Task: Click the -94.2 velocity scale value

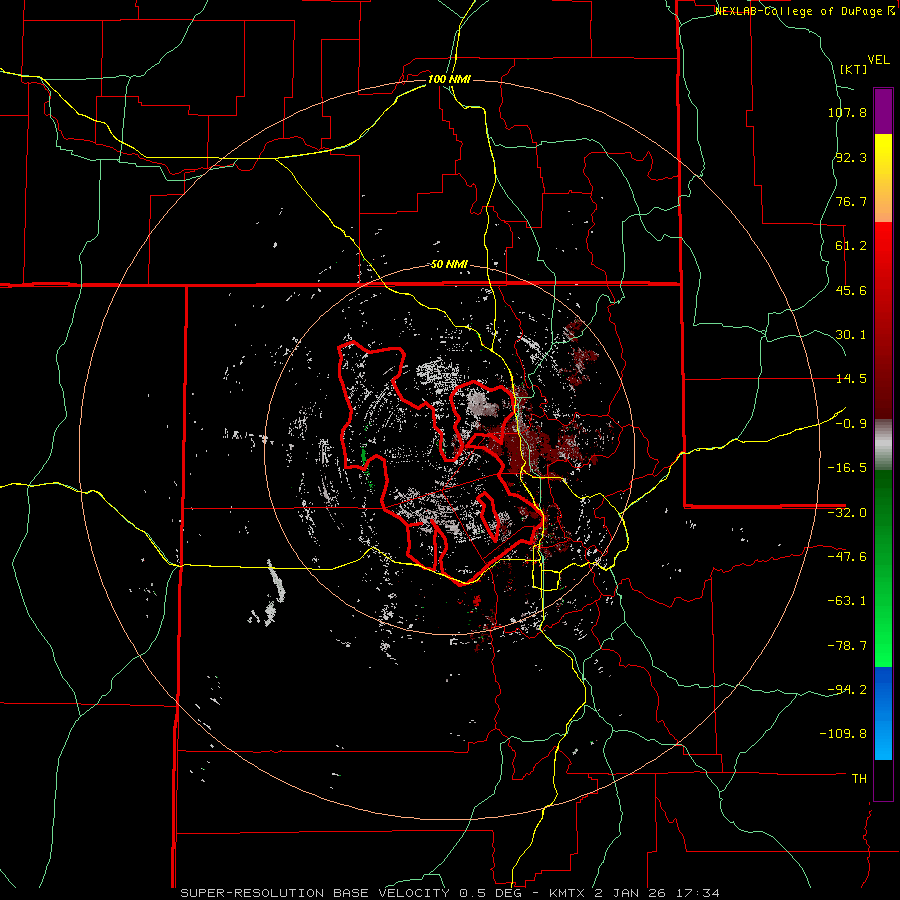Action: [847, 690]
